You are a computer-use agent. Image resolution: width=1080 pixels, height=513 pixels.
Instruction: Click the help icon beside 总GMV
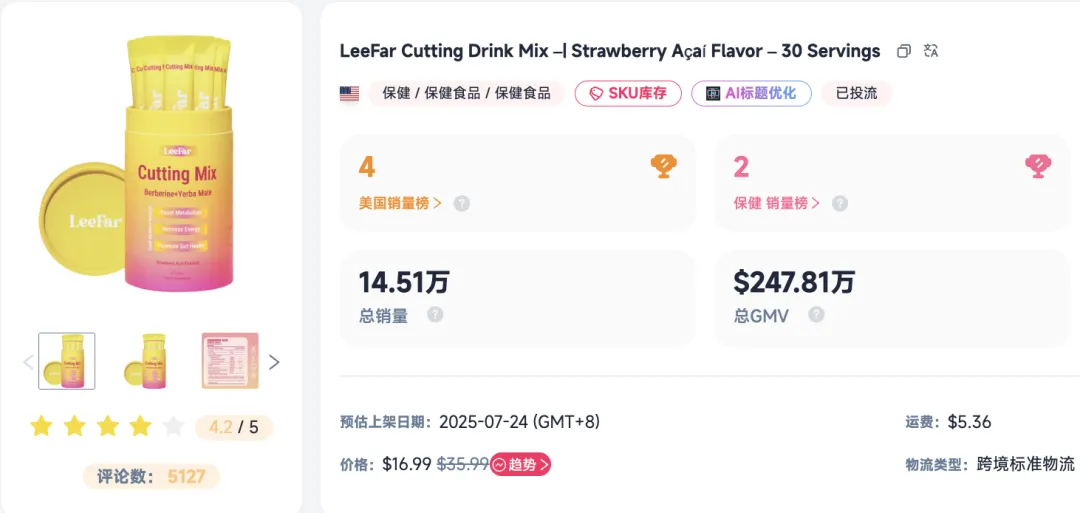(816, 315)
